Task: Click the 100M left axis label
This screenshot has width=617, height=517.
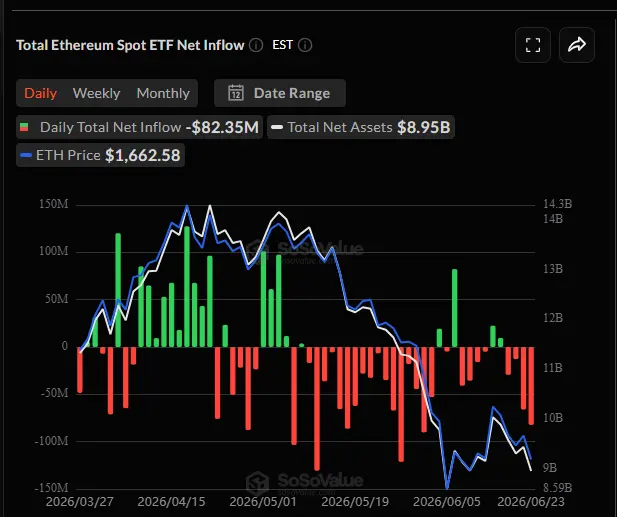Action: [54, 251]
